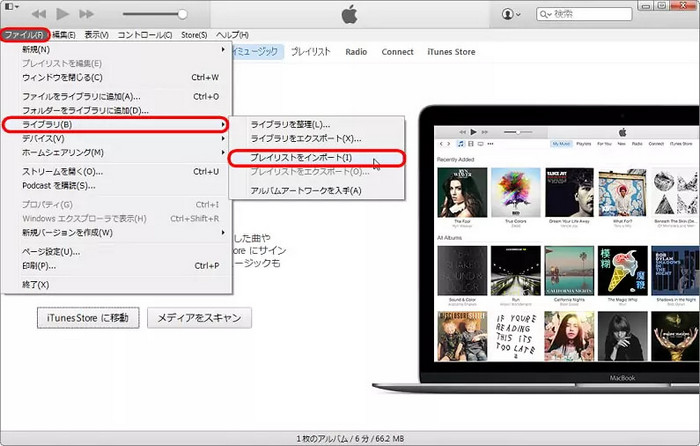The width and height of the screenshot is (700, 446).
Task: Click the California Nights album cover
Action: [569, 271]
